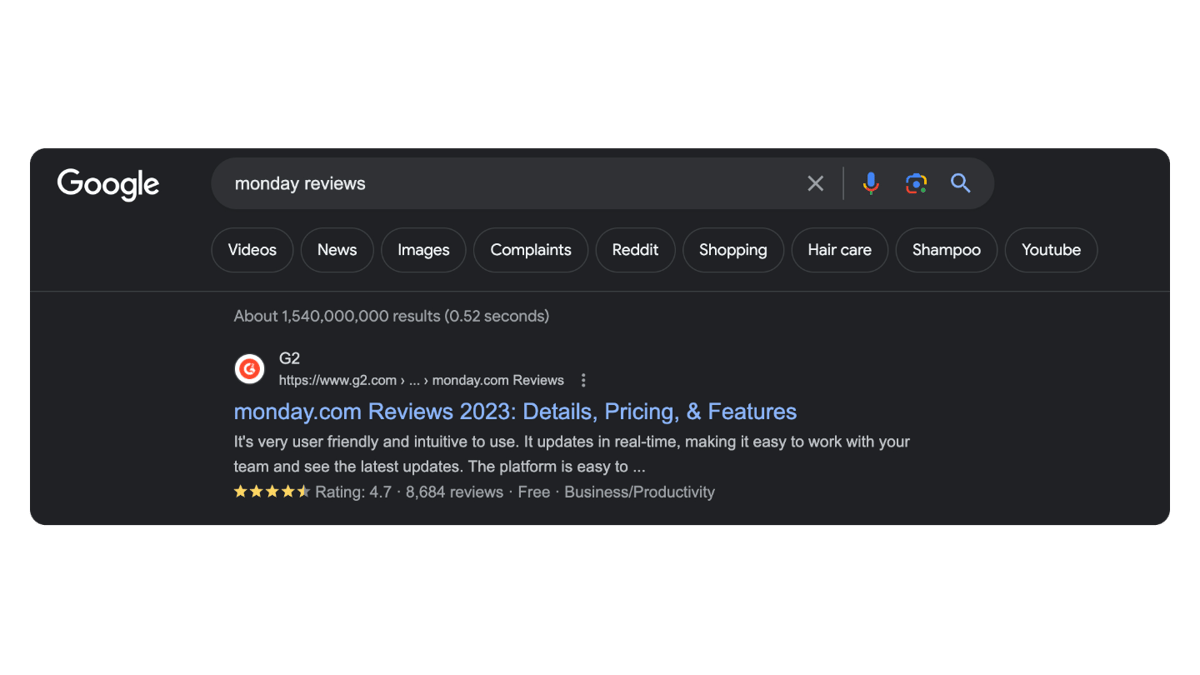Click the magnifying glass search icon
This screenshot has width=1200, height=675.
click(x=961, y=183)
